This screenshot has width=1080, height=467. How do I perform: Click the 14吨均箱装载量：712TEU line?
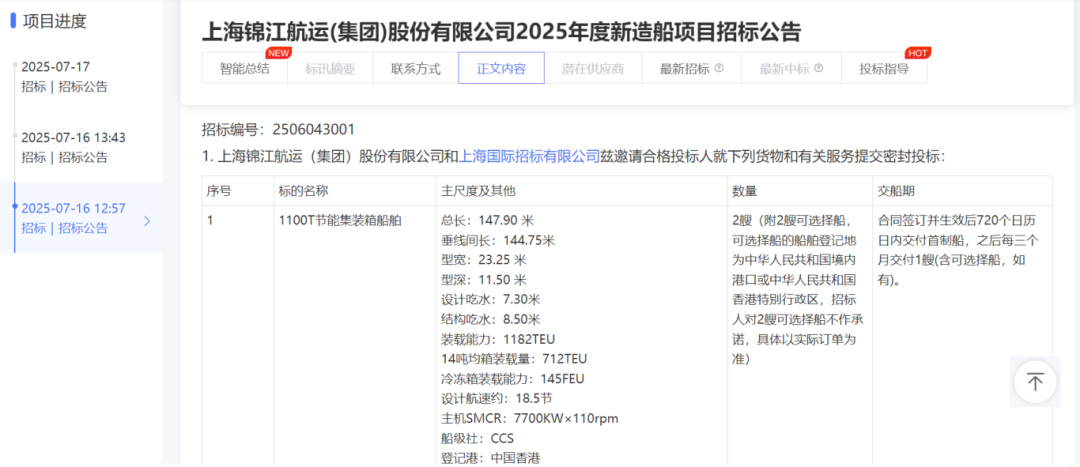point(514,359)
